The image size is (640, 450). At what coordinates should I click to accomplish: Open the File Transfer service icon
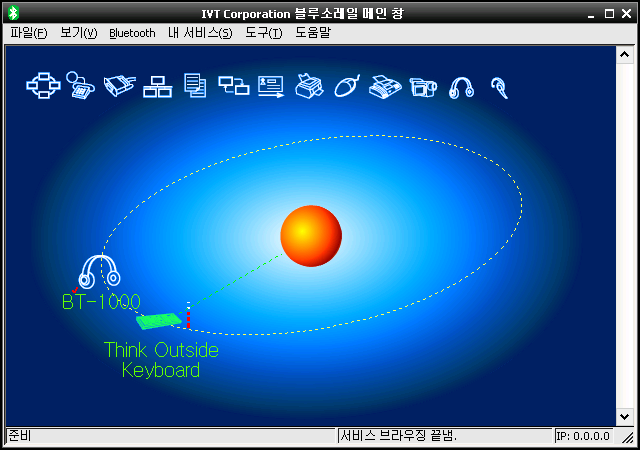(x=195, y=85)
